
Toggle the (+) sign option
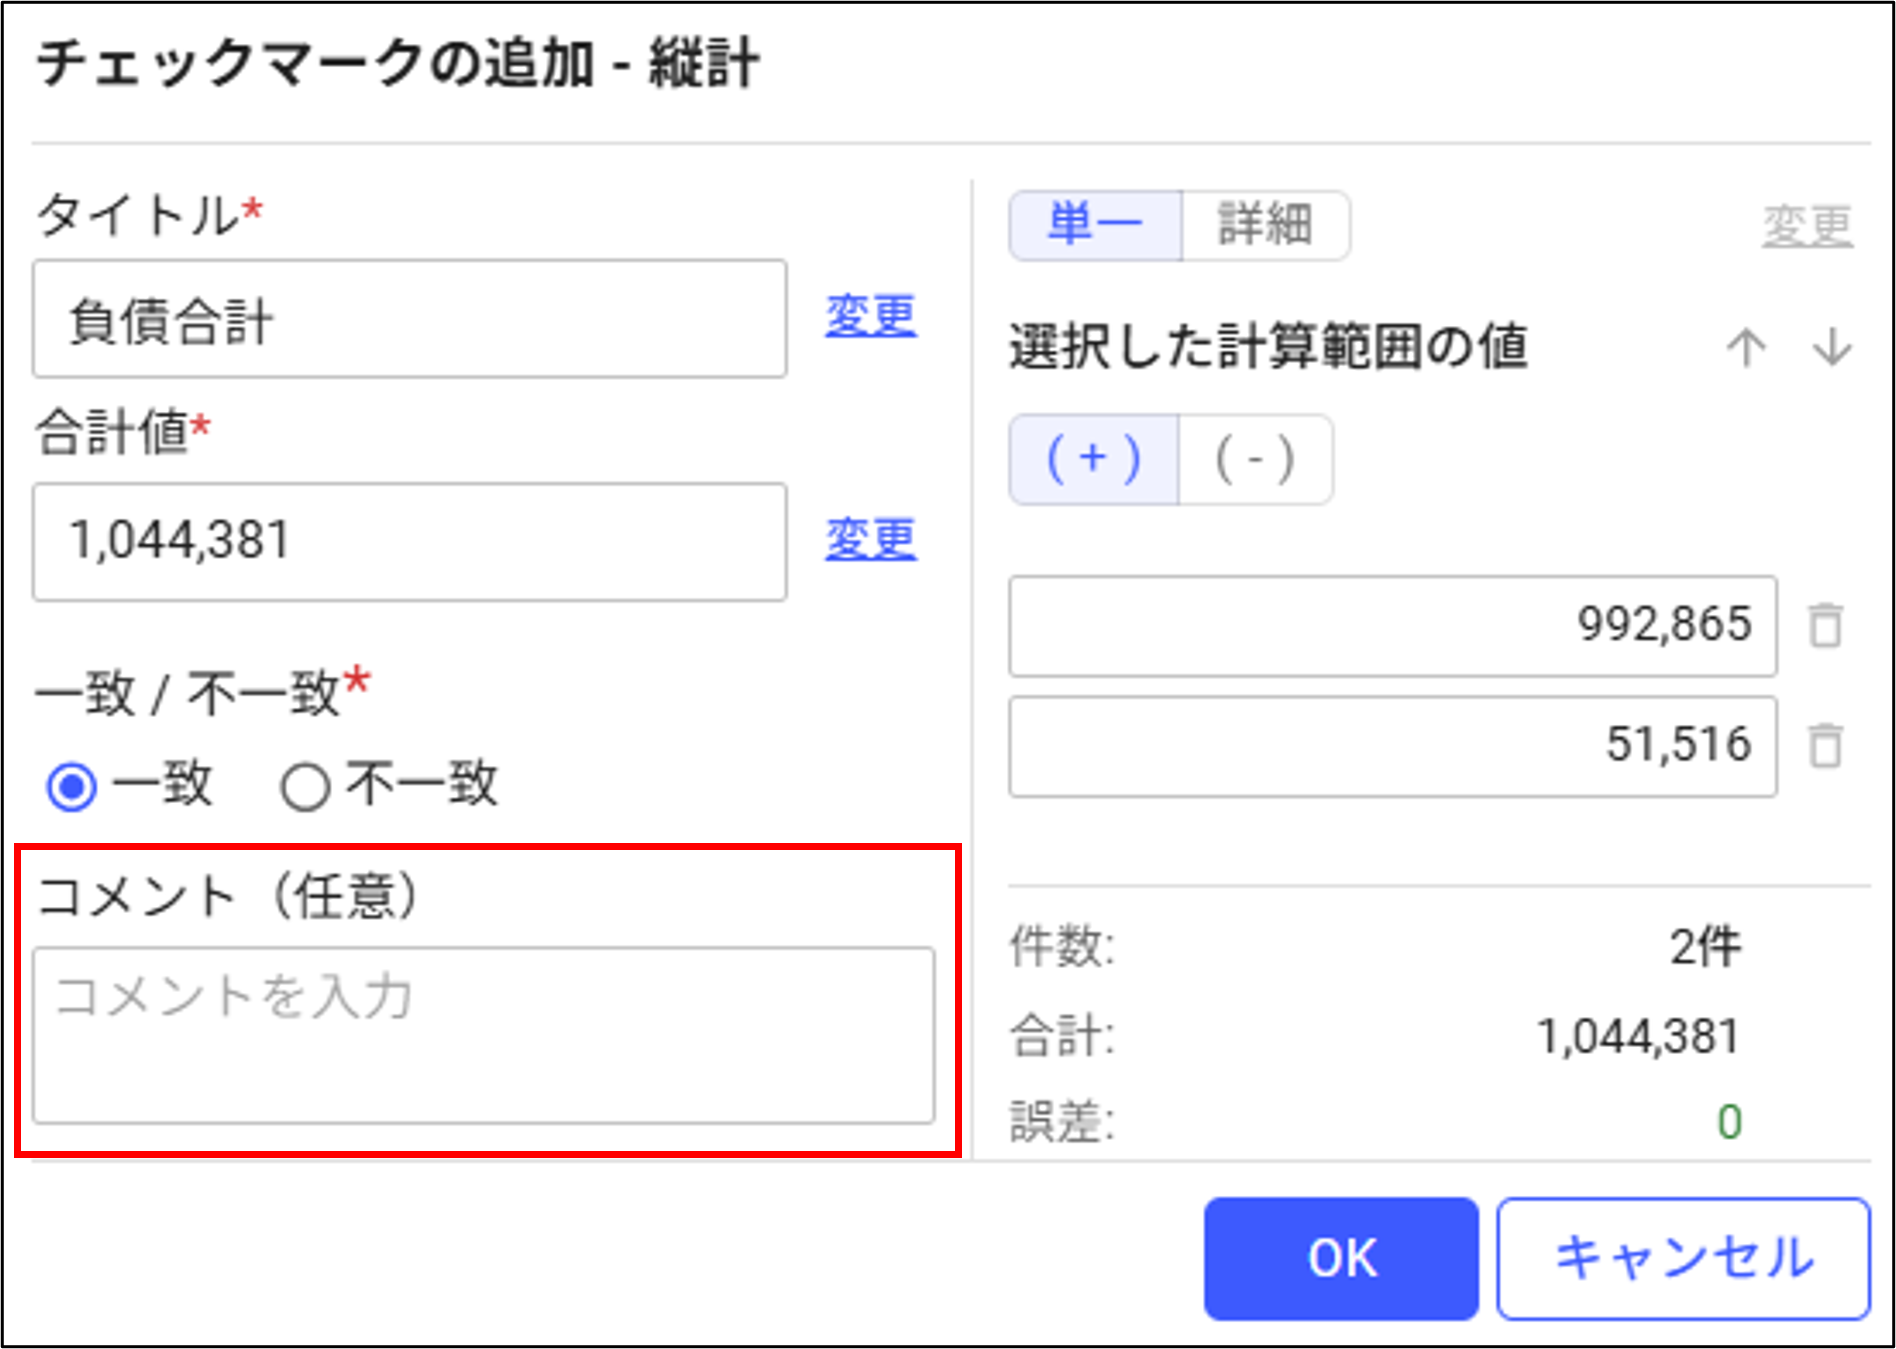pyautogui.click(x=1094, y=460)
